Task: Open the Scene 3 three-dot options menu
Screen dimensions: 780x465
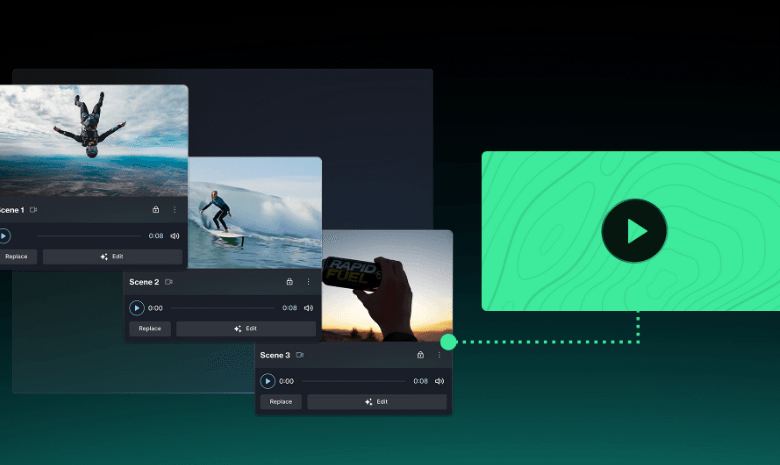Action: pyautogui.click(x=439, y=355)
